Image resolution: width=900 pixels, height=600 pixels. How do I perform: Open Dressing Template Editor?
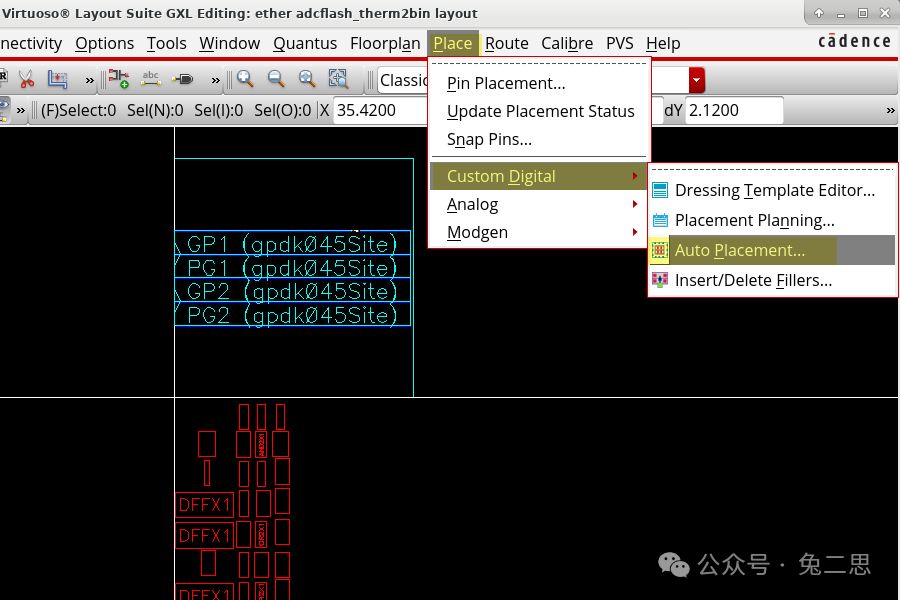(x=774, y=190)
